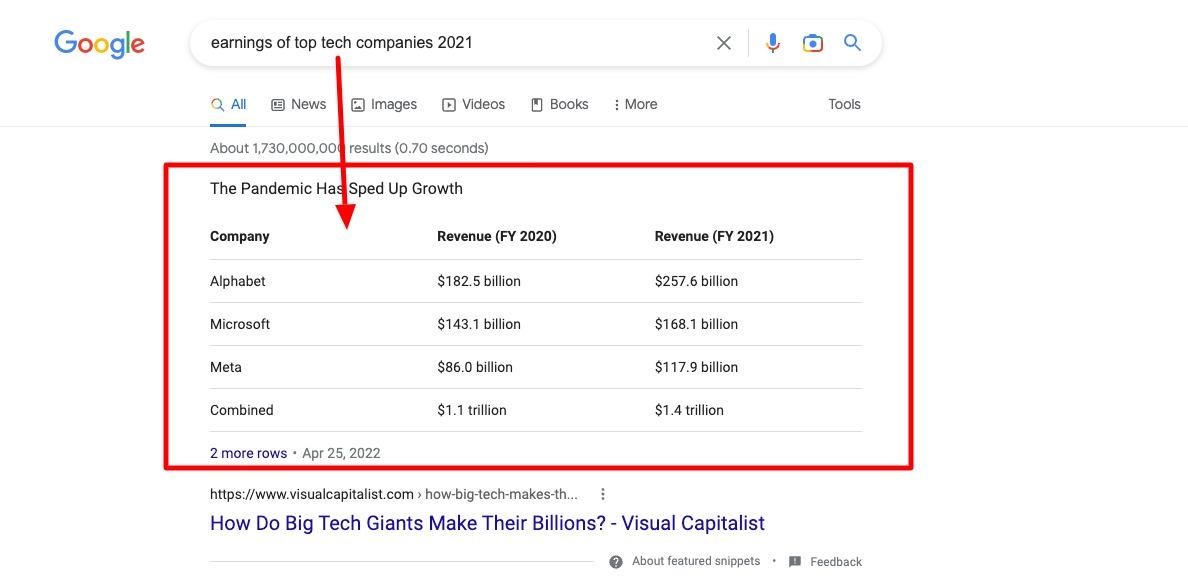The width and height of the screenshot is (1188, 585).
Task: Select the Books tab
Action: tap(559, 105)
